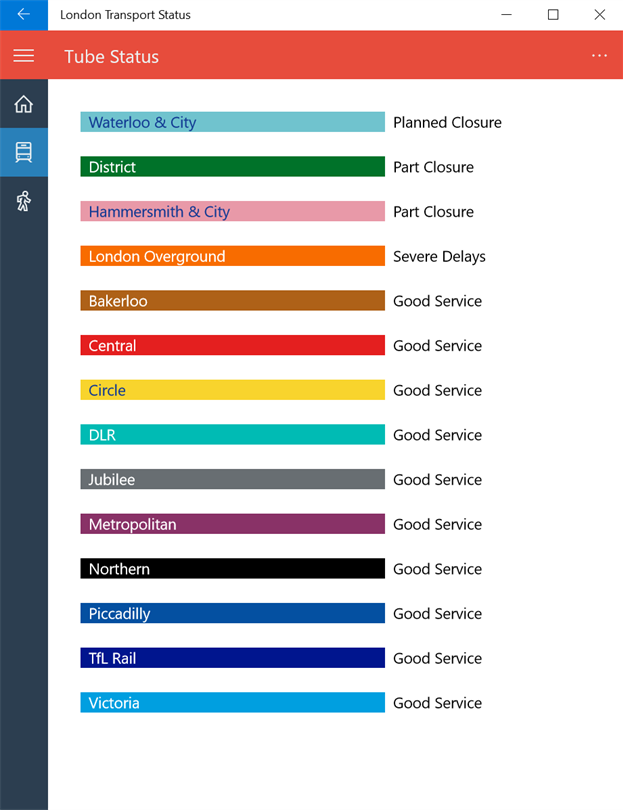The image size is (623, 810).
Task: Go to the Home page icon
Action: click(x=23, y=104)
